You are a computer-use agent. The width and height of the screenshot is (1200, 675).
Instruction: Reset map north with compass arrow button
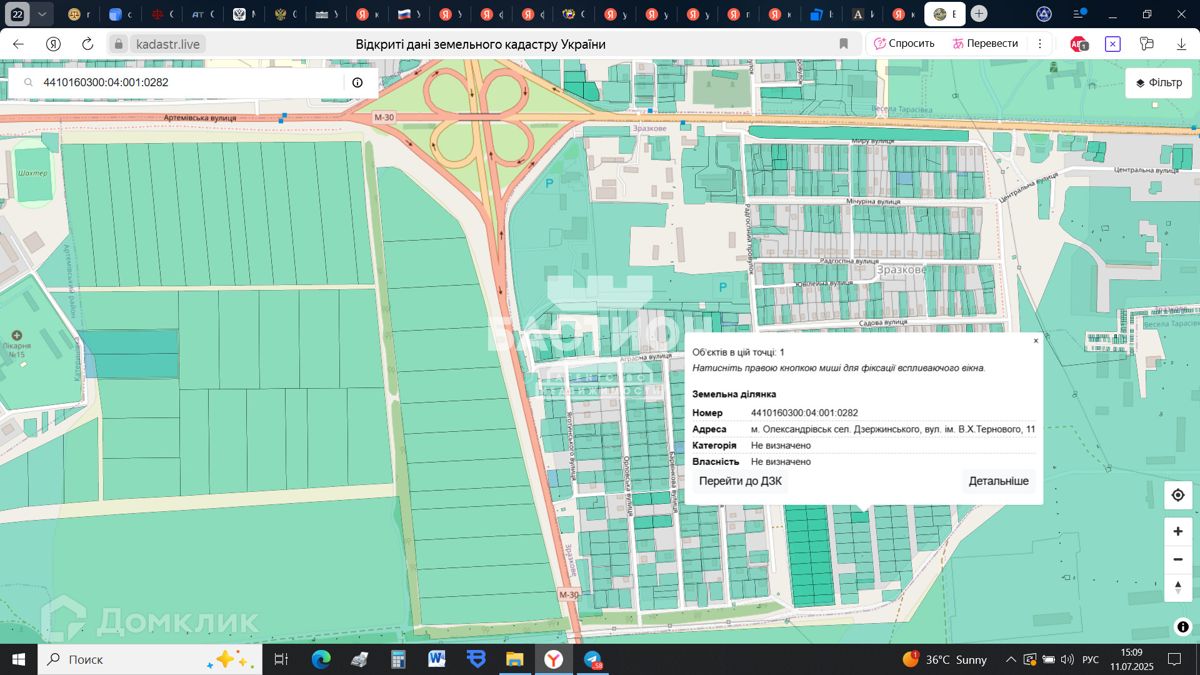(x=1178, y=587)
